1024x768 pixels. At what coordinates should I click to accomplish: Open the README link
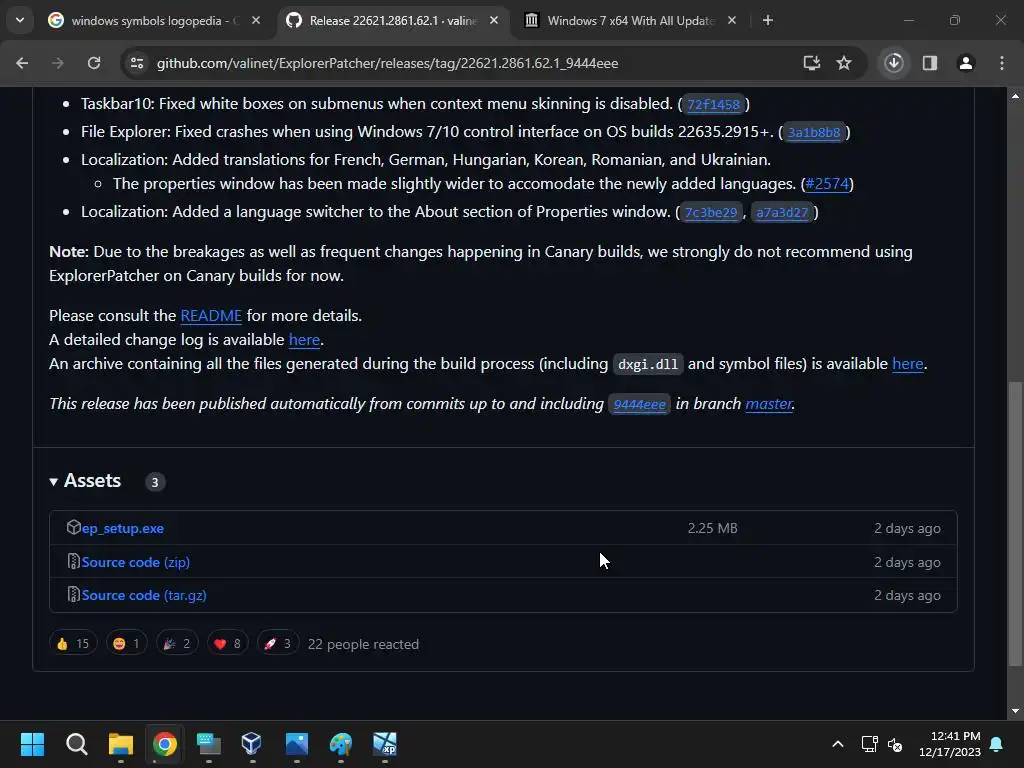[x=211, y=316]
